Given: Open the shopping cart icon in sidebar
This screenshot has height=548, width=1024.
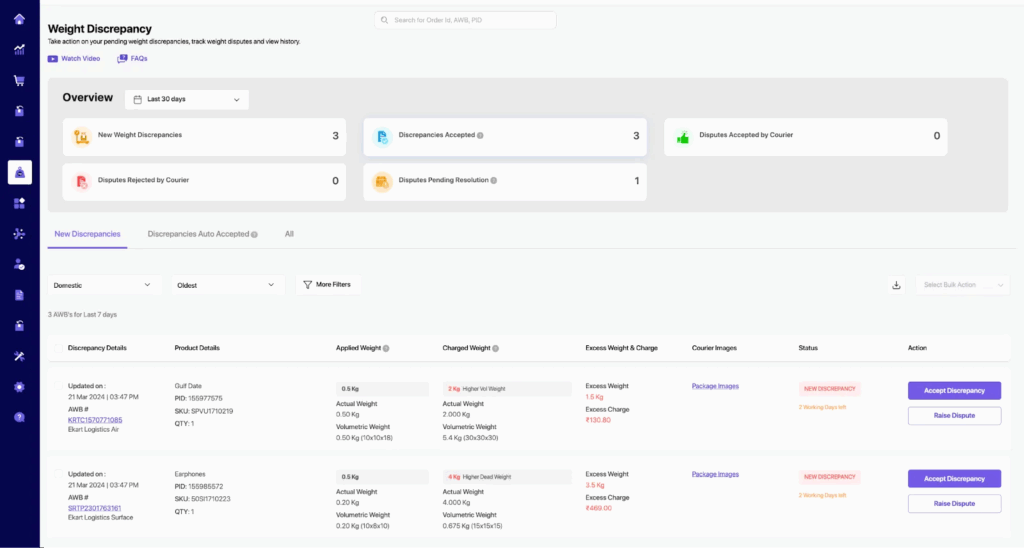Looking at the screenshot, I should [x=19, y=80].
